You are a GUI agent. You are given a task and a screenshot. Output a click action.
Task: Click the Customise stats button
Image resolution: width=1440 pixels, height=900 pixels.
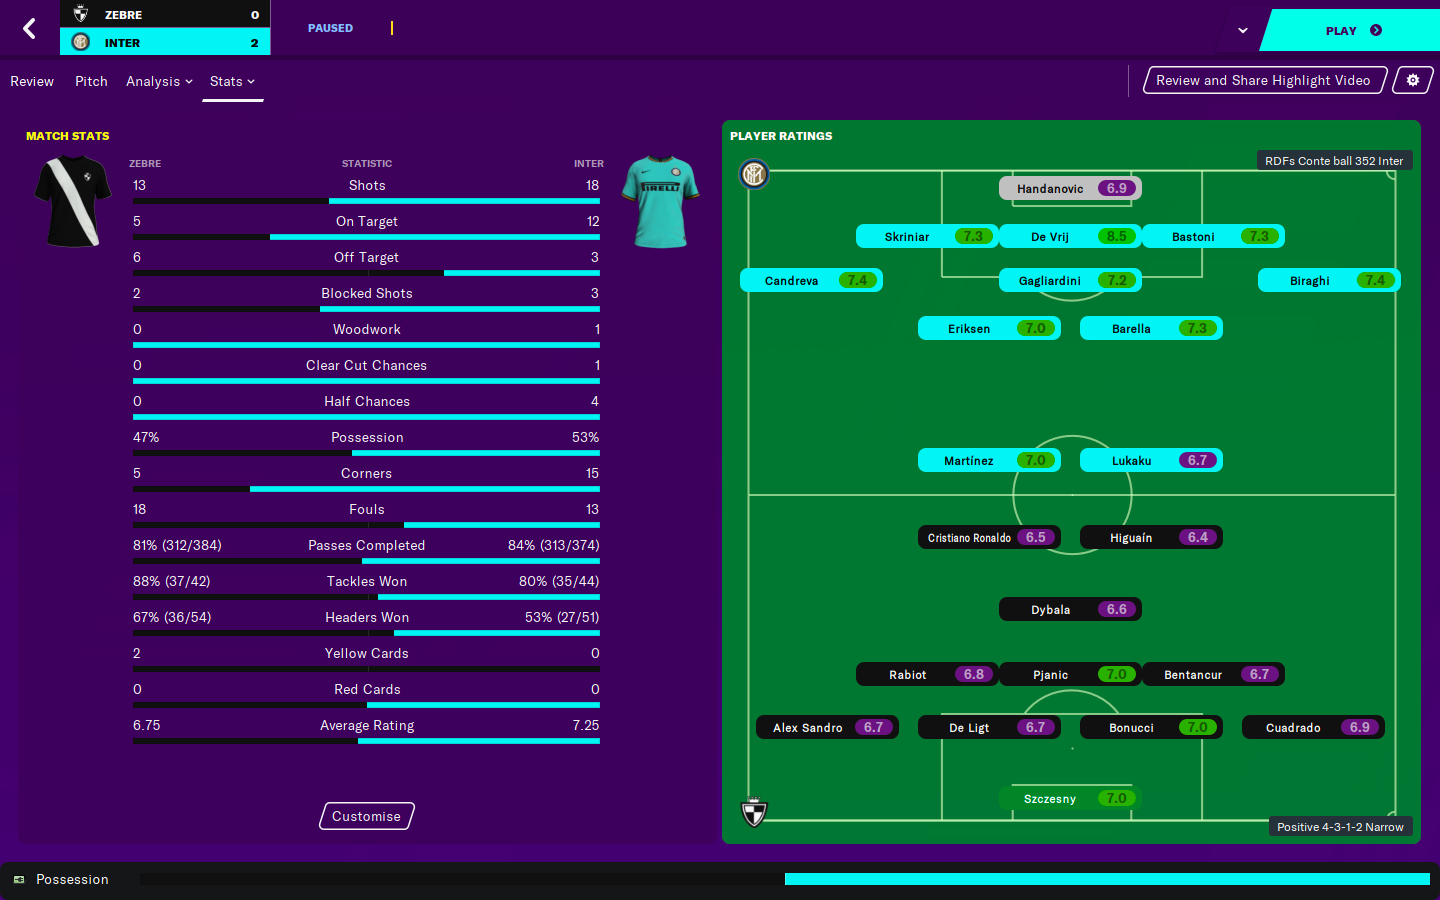pyautogui.click(x=366, y=816)
